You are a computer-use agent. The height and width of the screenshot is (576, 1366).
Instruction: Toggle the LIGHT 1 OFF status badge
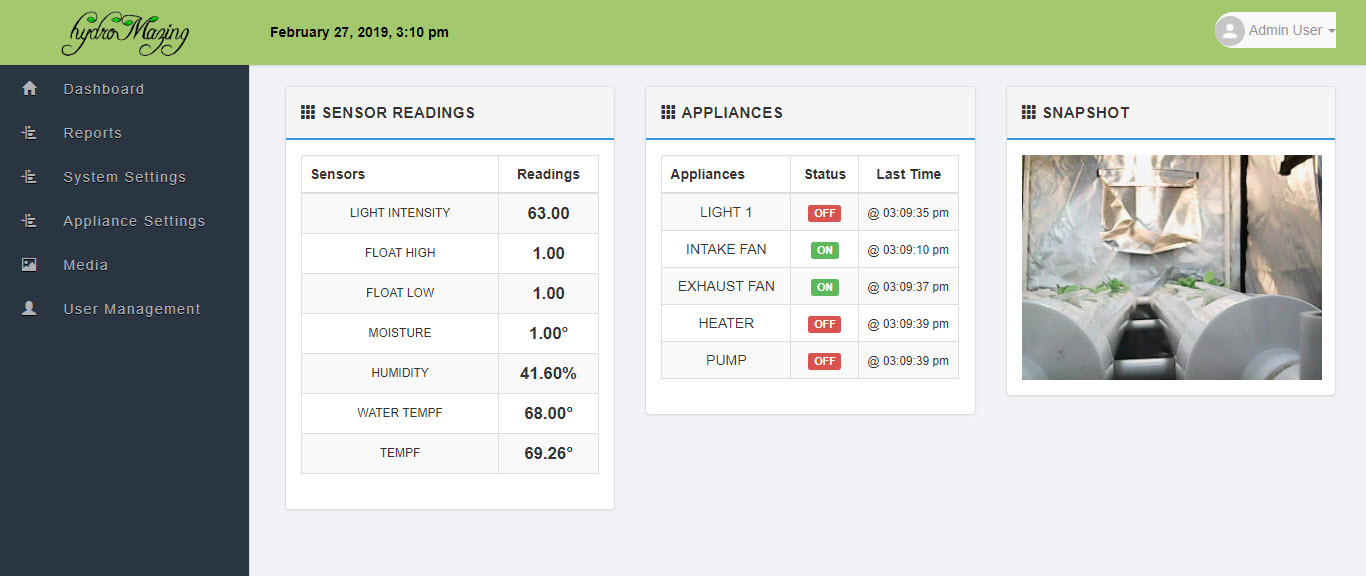click(x=824, y=213)
